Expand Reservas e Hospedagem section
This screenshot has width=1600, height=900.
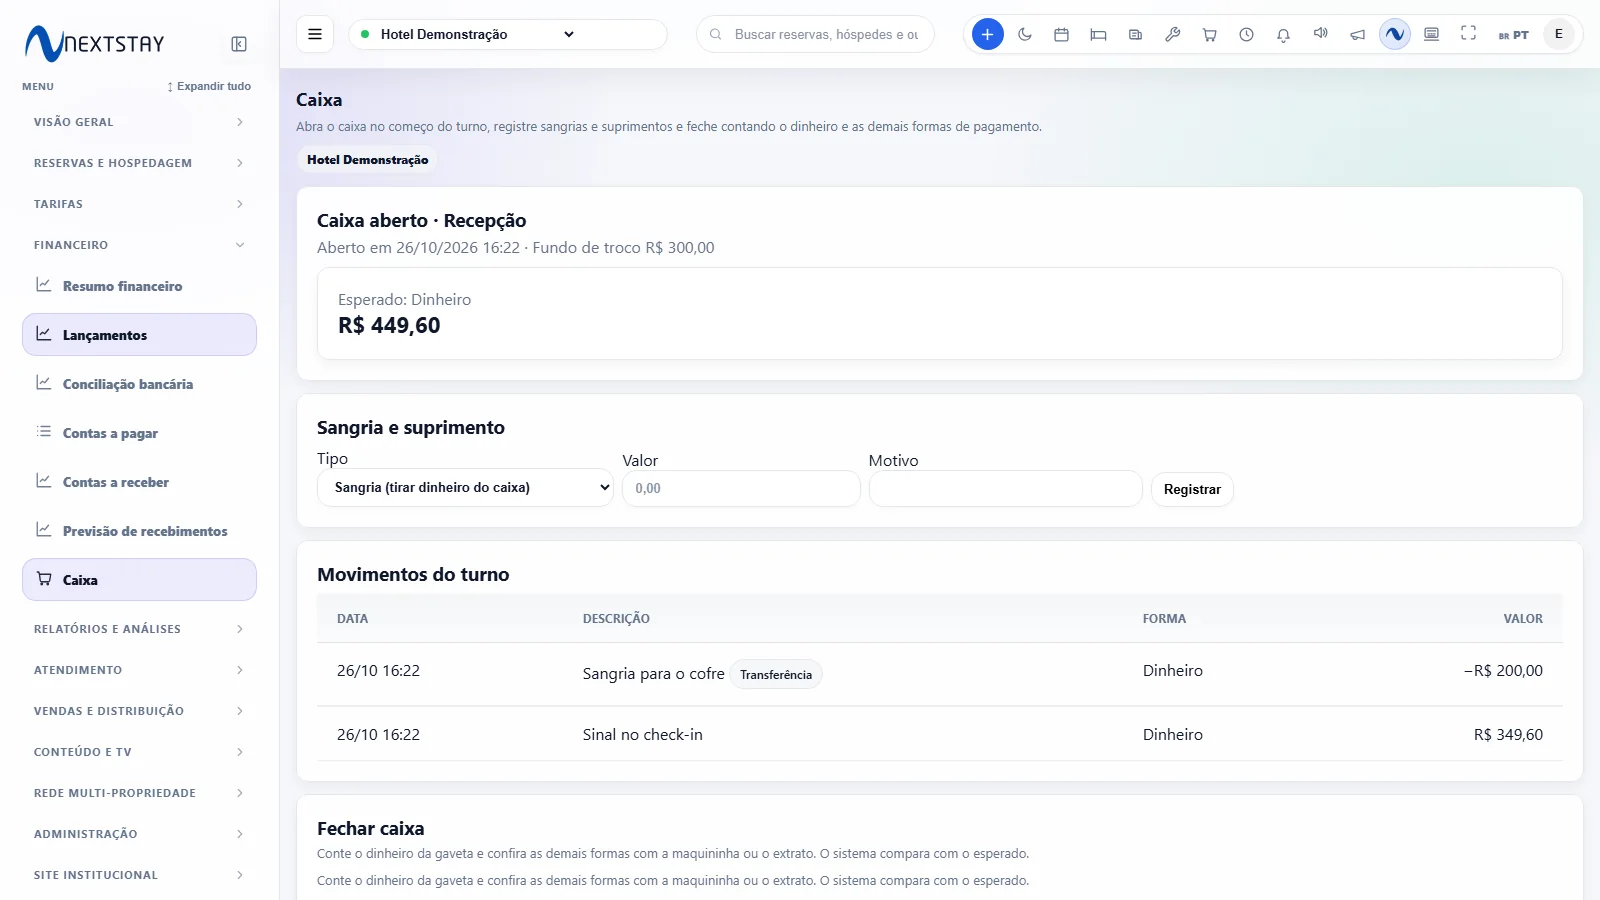pyautogui.click(x=139, y=163)
